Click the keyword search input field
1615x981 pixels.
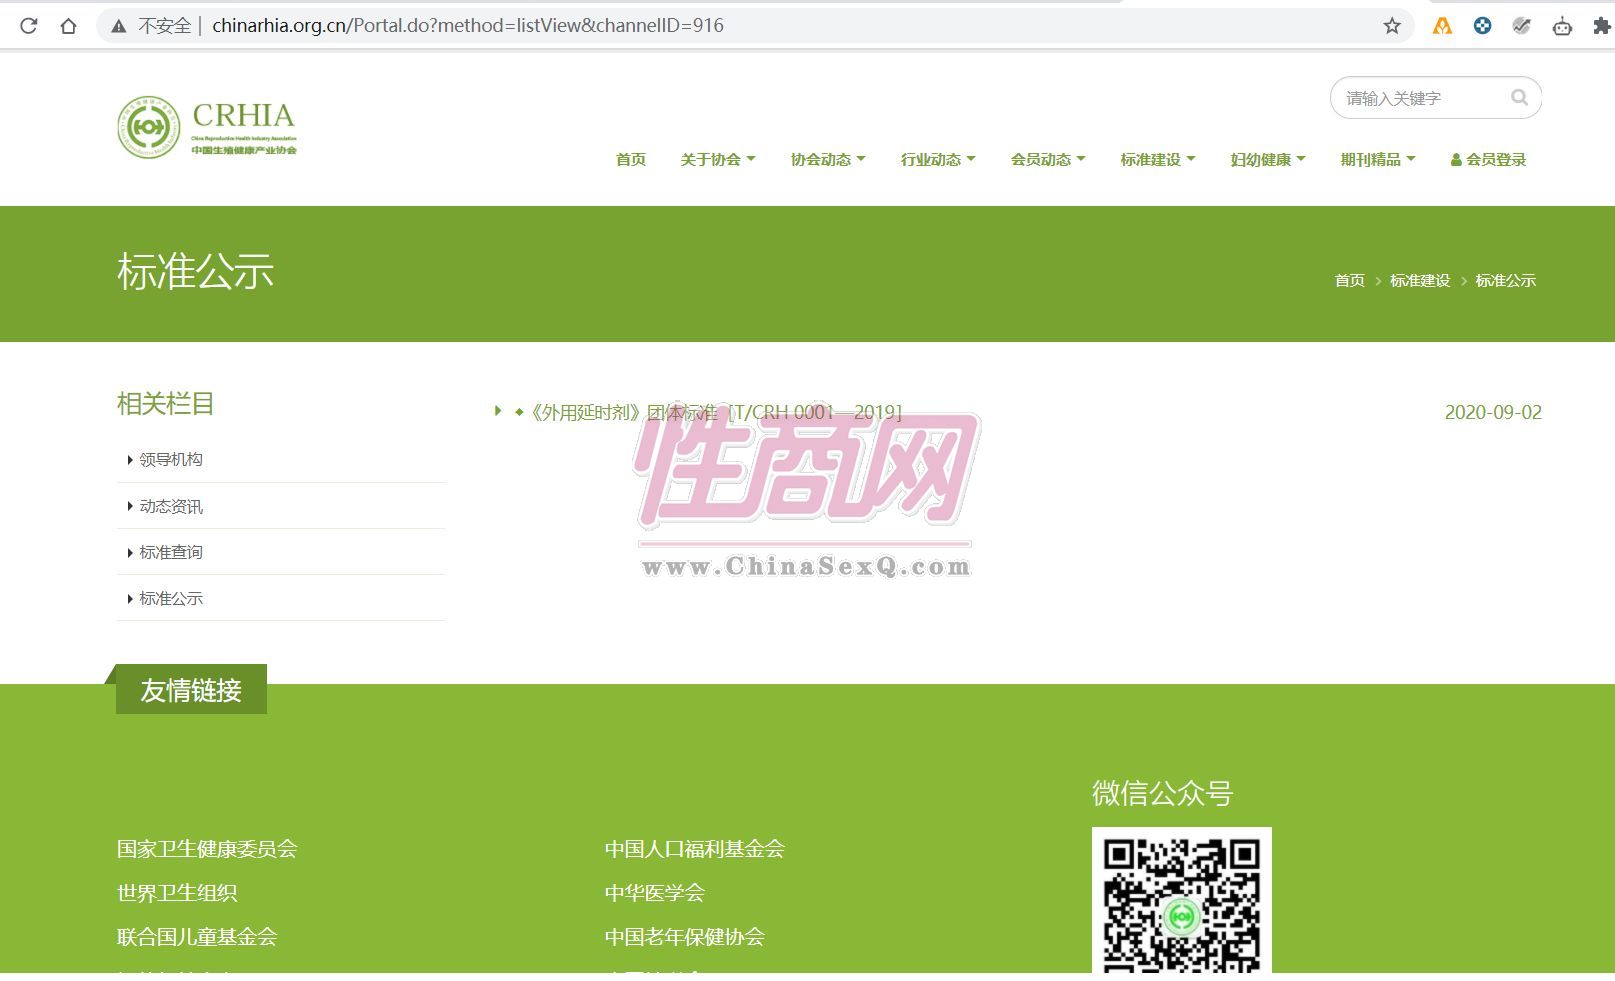1420,98
